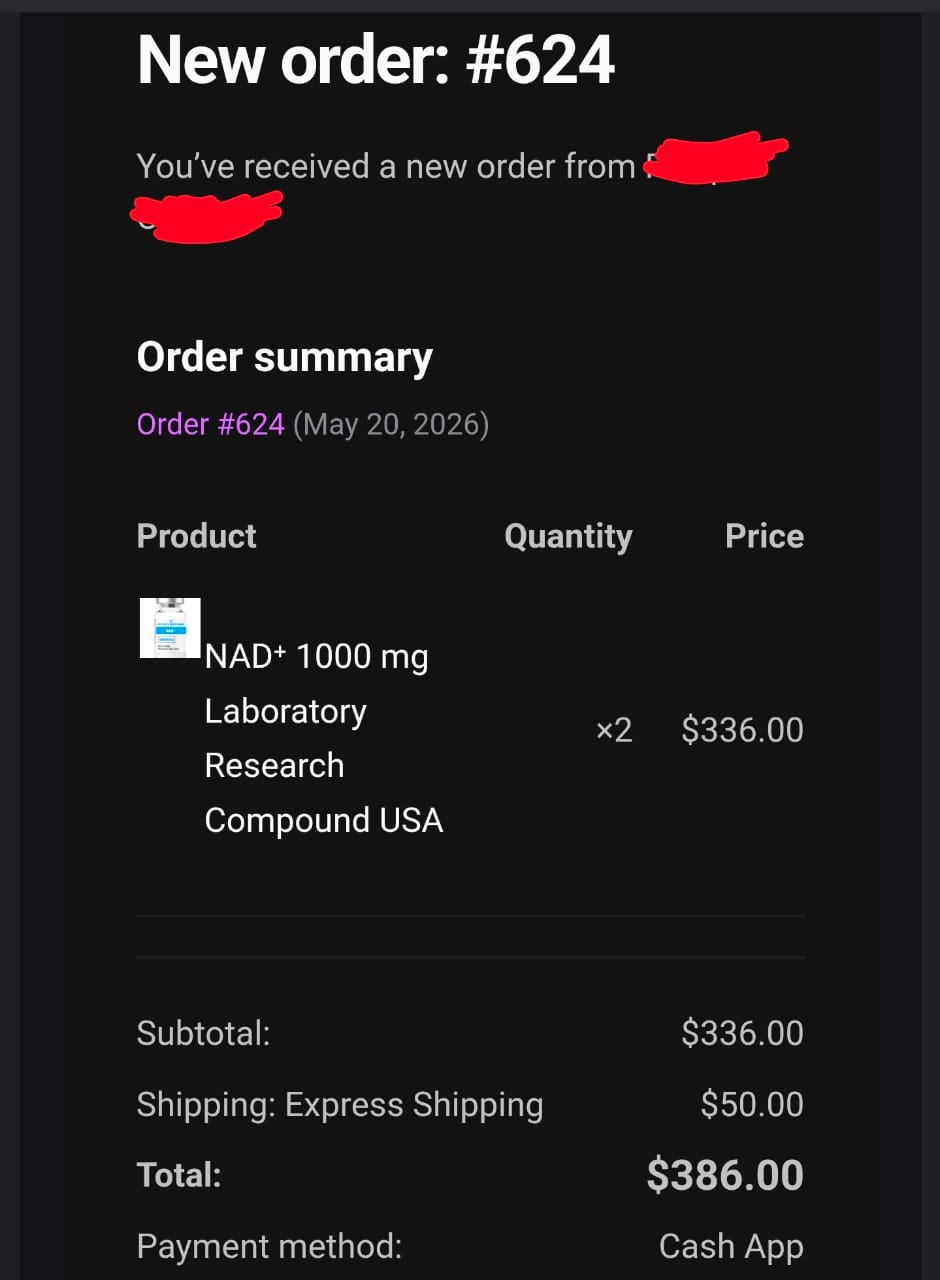Viewport: 940px width, 1280px height.
Task: Click the $336.00 product row price
Action: pos(742,730)
